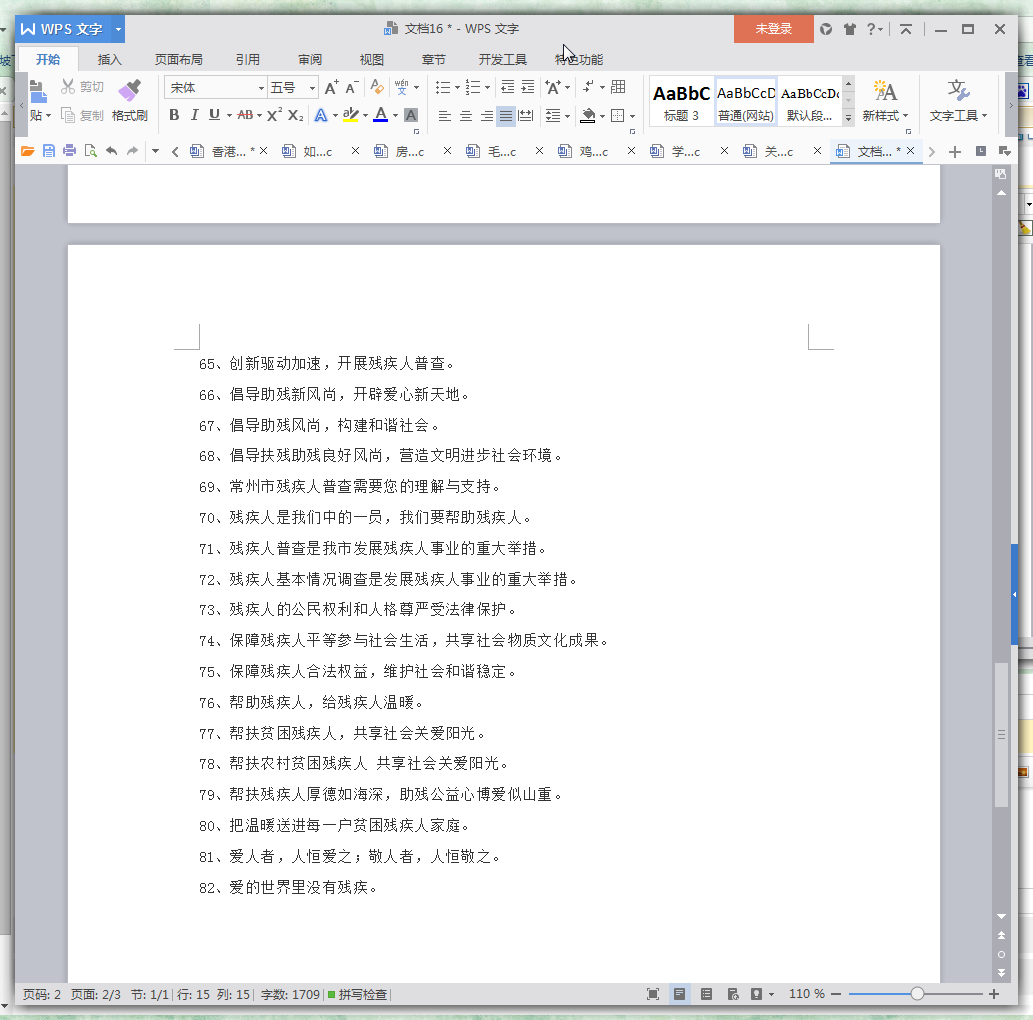The width and height of the screenshot is (1033, 1020).
Task: Open the 插入 ribbon tab
Action: (109, 59)
